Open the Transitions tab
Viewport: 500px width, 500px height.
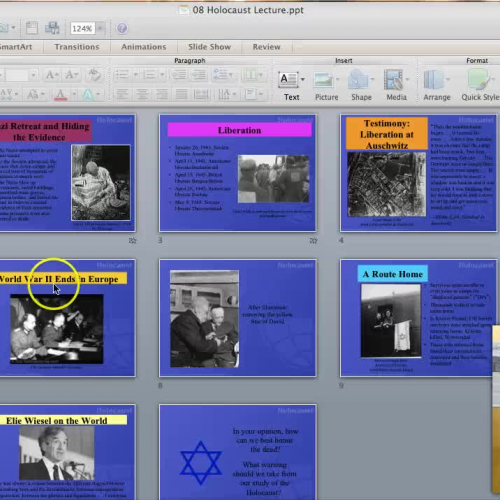(77, 47)
